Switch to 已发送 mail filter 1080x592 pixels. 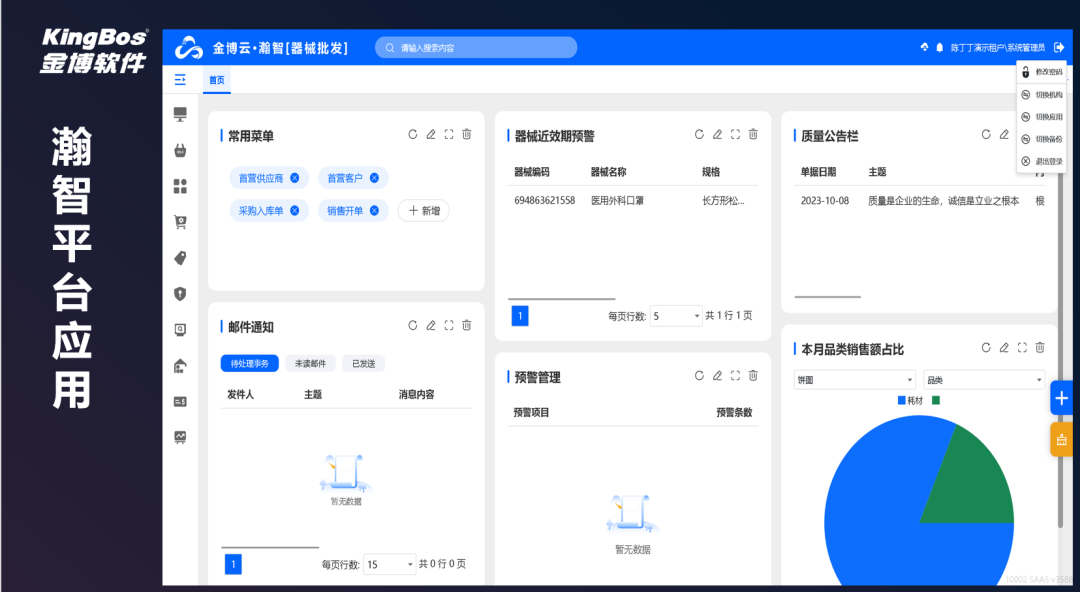point(363,364)
